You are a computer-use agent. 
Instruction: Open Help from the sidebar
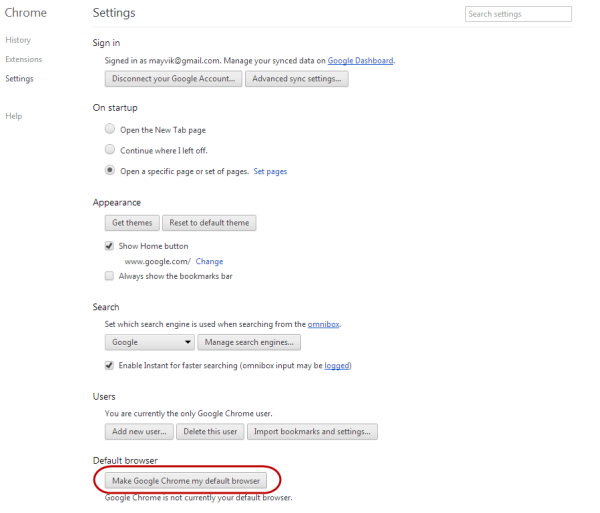14,116
